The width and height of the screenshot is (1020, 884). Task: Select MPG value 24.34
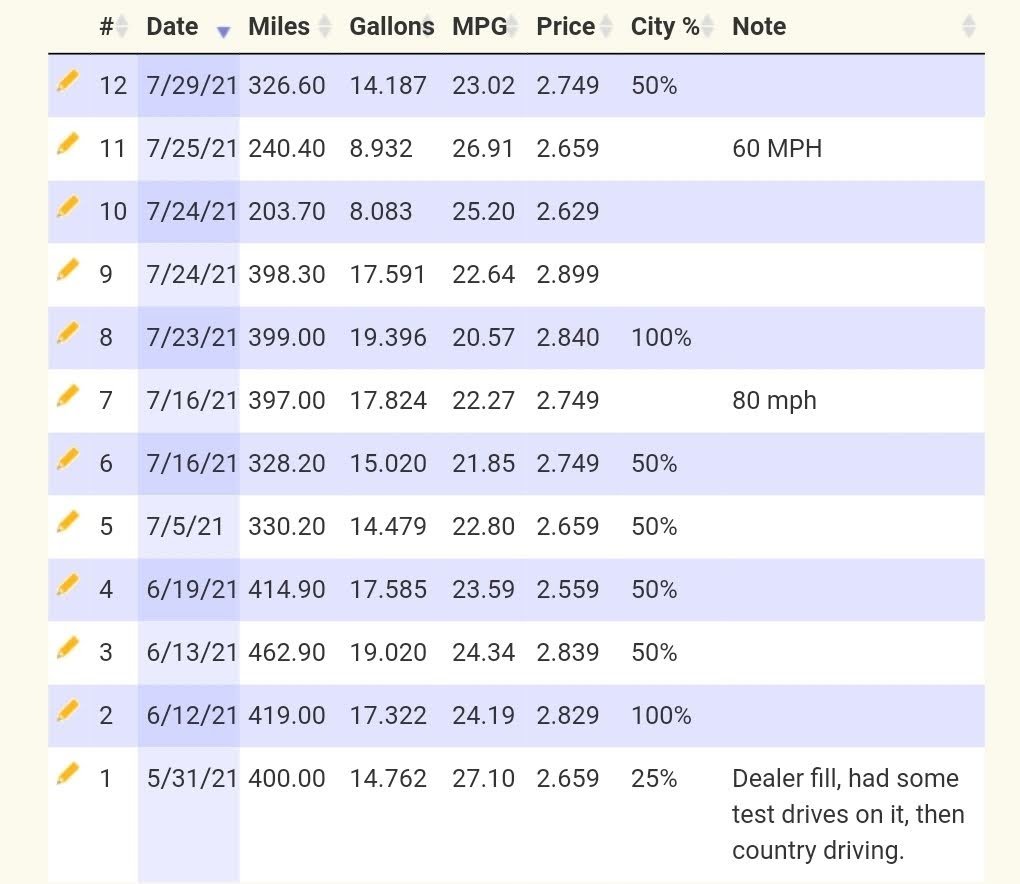coord(483,653)
